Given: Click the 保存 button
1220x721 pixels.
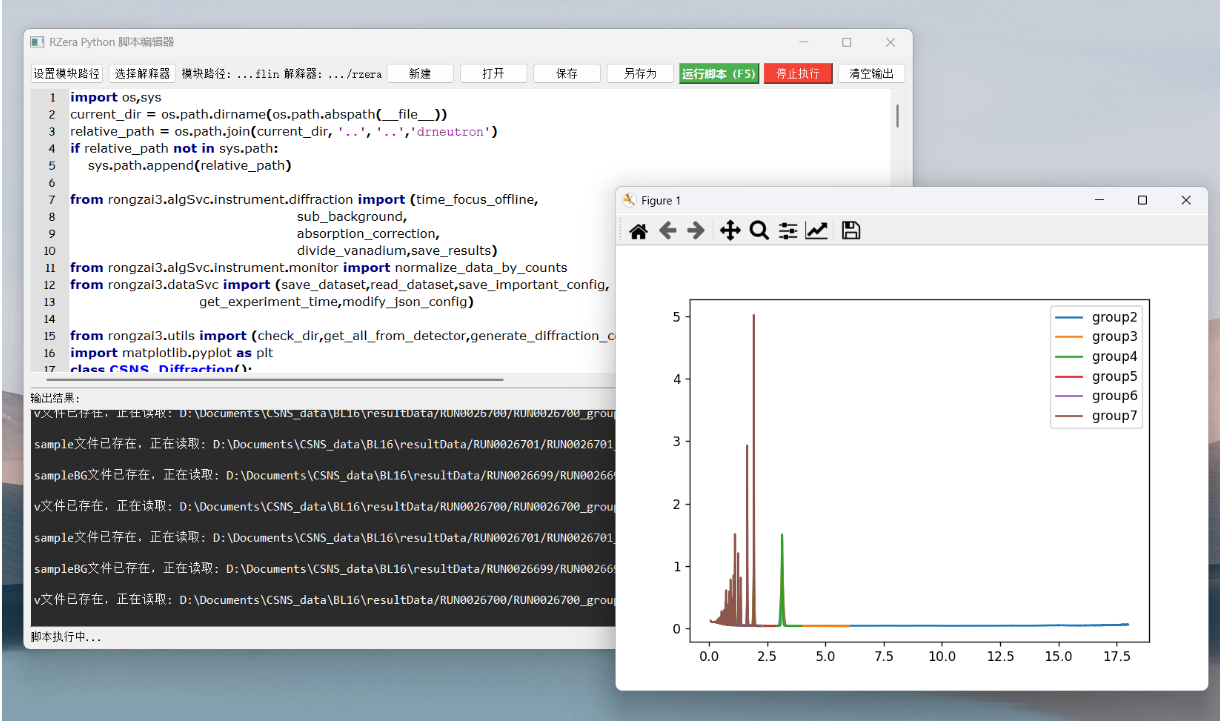Looking at the screenshot, I should (566, 74).
